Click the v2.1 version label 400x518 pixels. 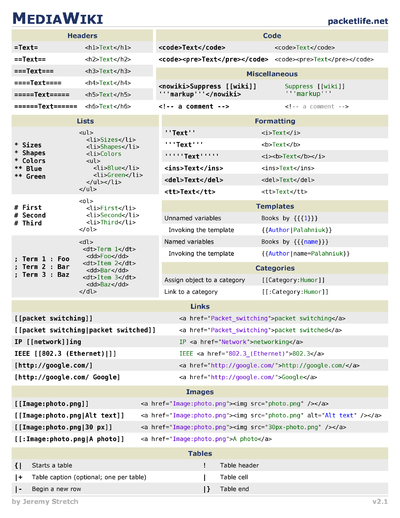[x=380, y=502]
